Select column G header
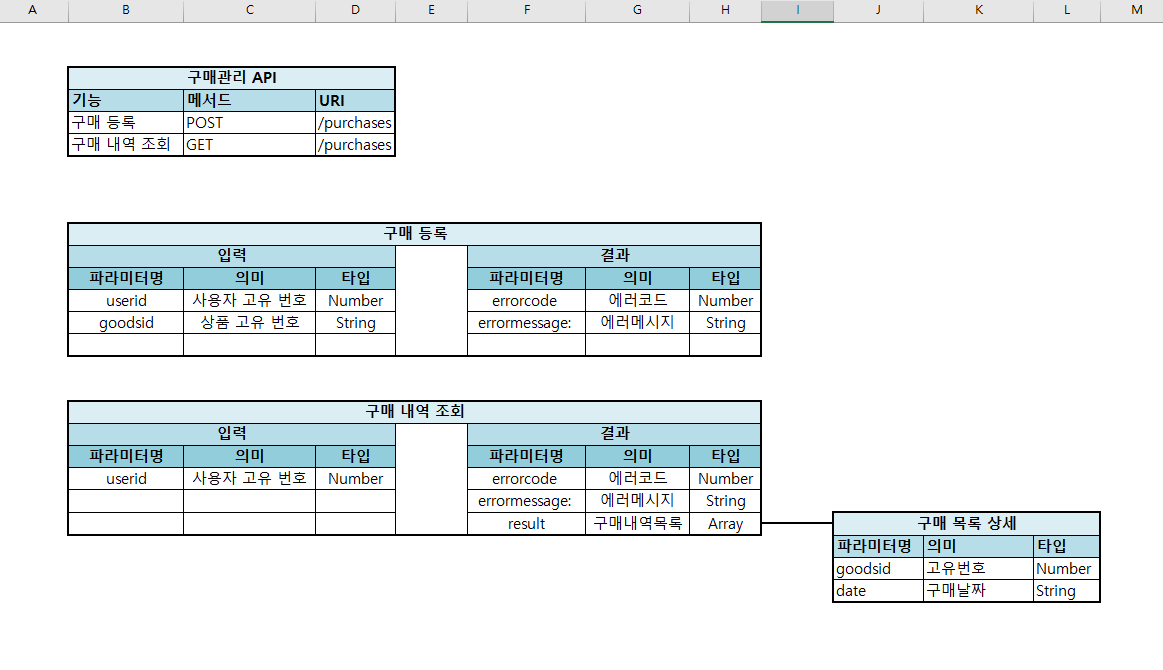The image size is (1163, 670). (x=637, y=10)
